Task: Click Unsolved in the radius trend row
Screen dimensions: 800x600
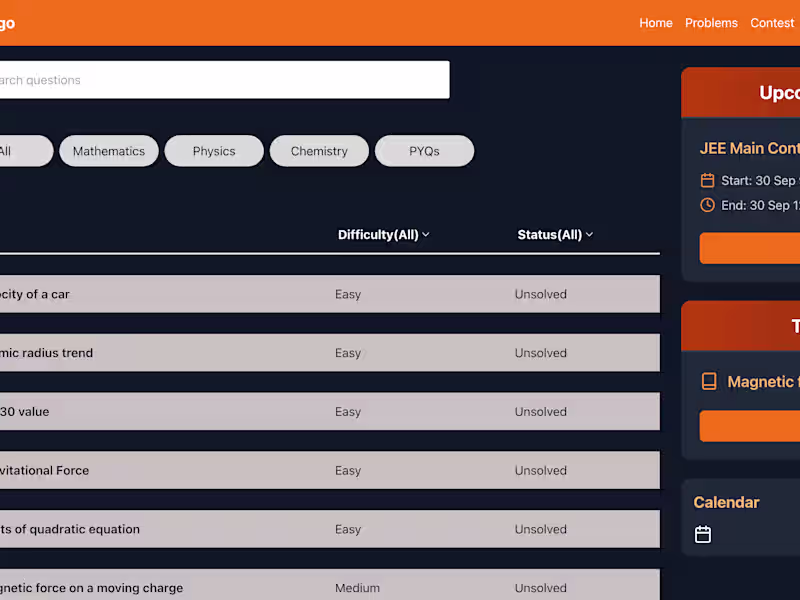Action: point(540,353)
